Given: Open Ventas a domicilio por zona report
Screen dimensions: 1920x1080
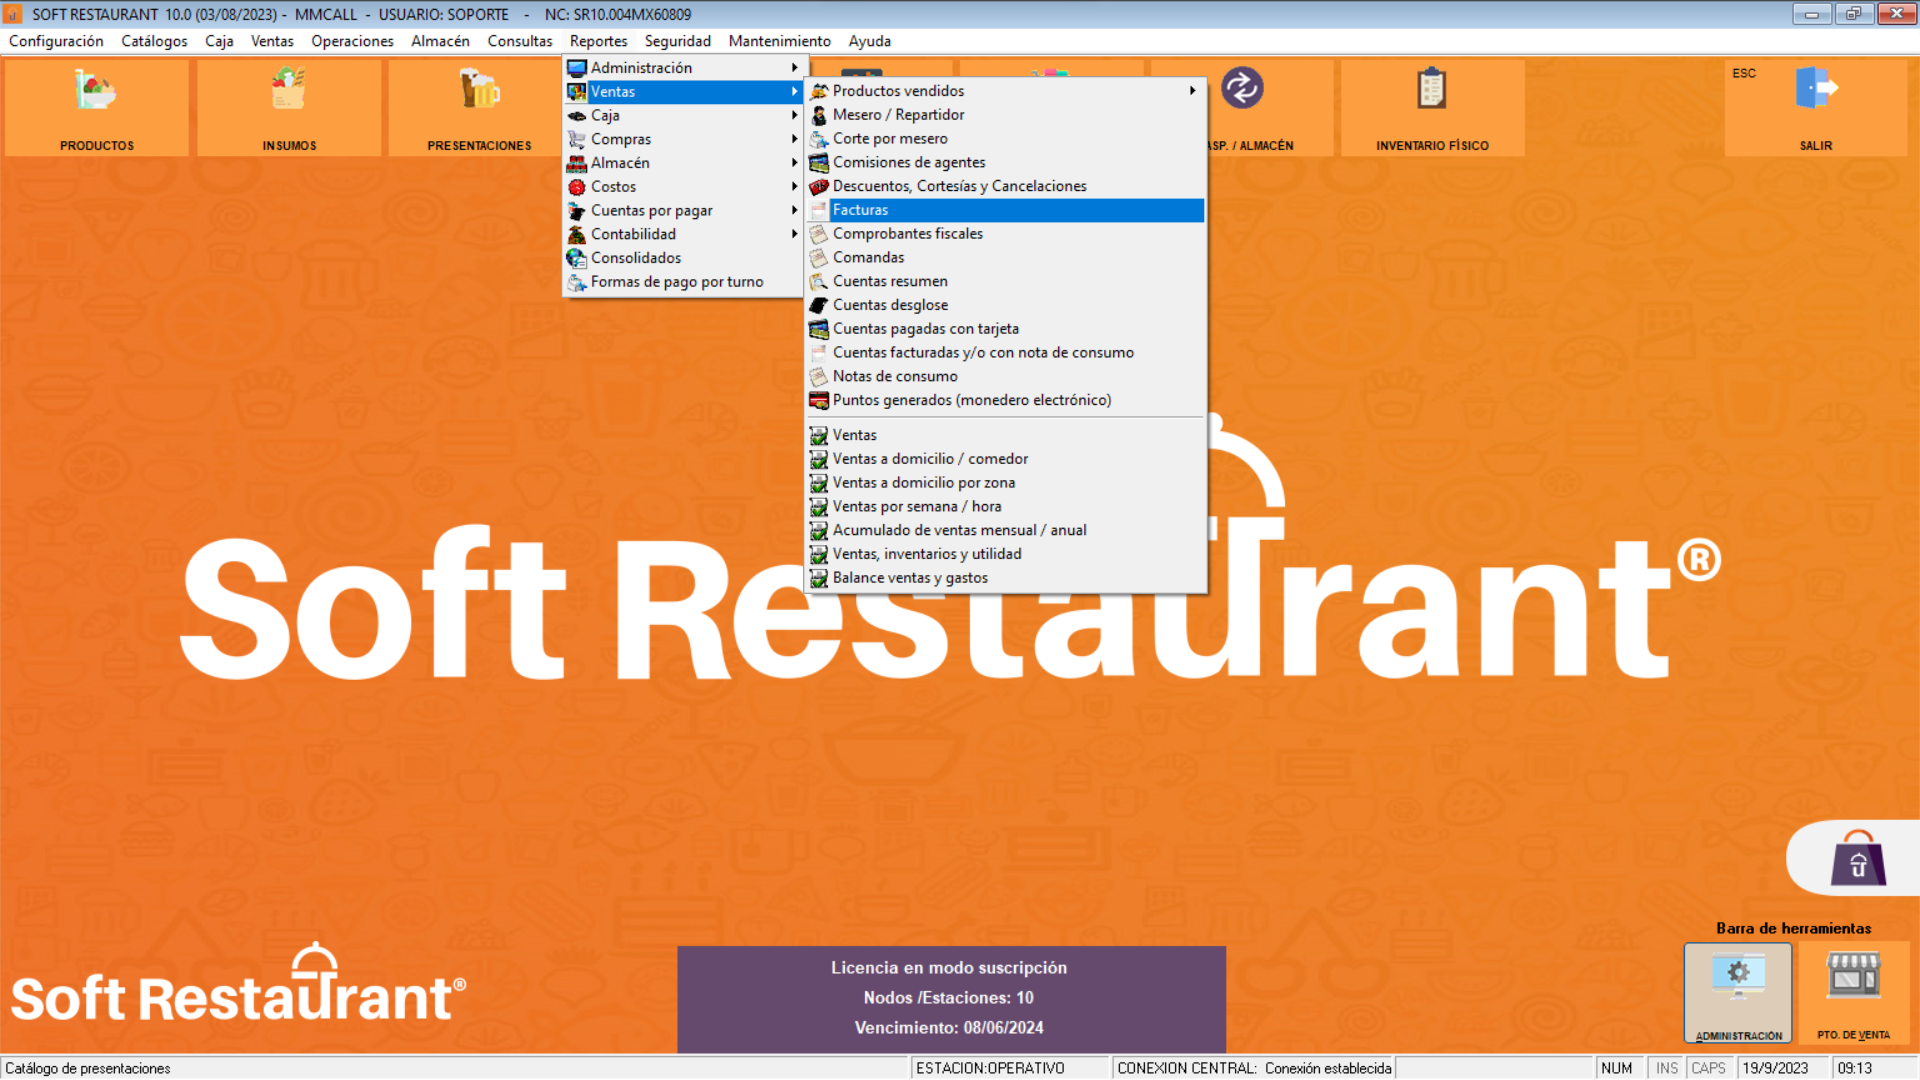Looking at the screenshot, I should click(1006, 483).
